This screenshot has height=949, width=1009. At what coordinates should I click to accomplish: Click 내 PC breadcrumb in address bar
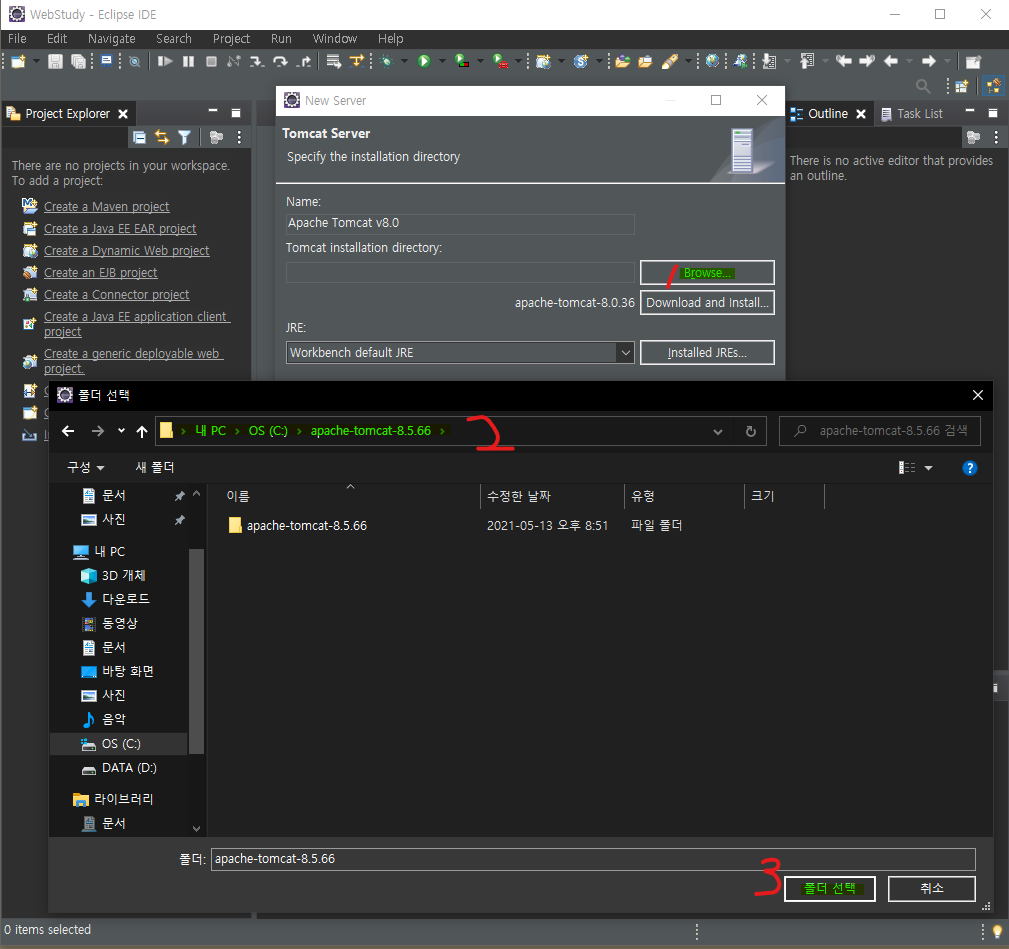(210, 431)
